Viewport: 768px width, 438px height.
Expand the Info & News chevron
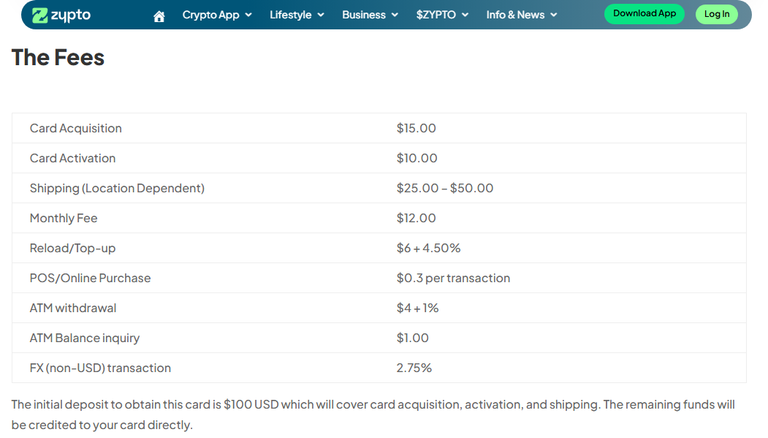[x=554, y=15]
